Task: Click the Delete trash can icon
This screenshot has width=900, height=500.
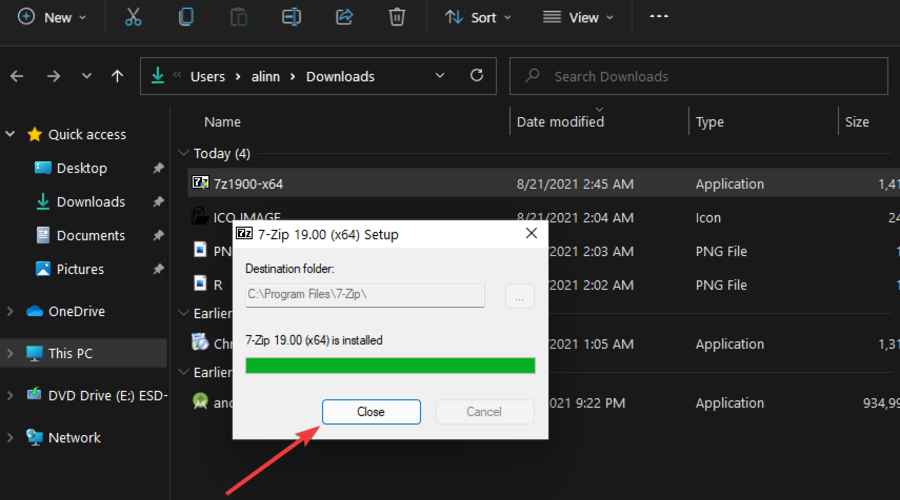Action: [x=397, y=17]
